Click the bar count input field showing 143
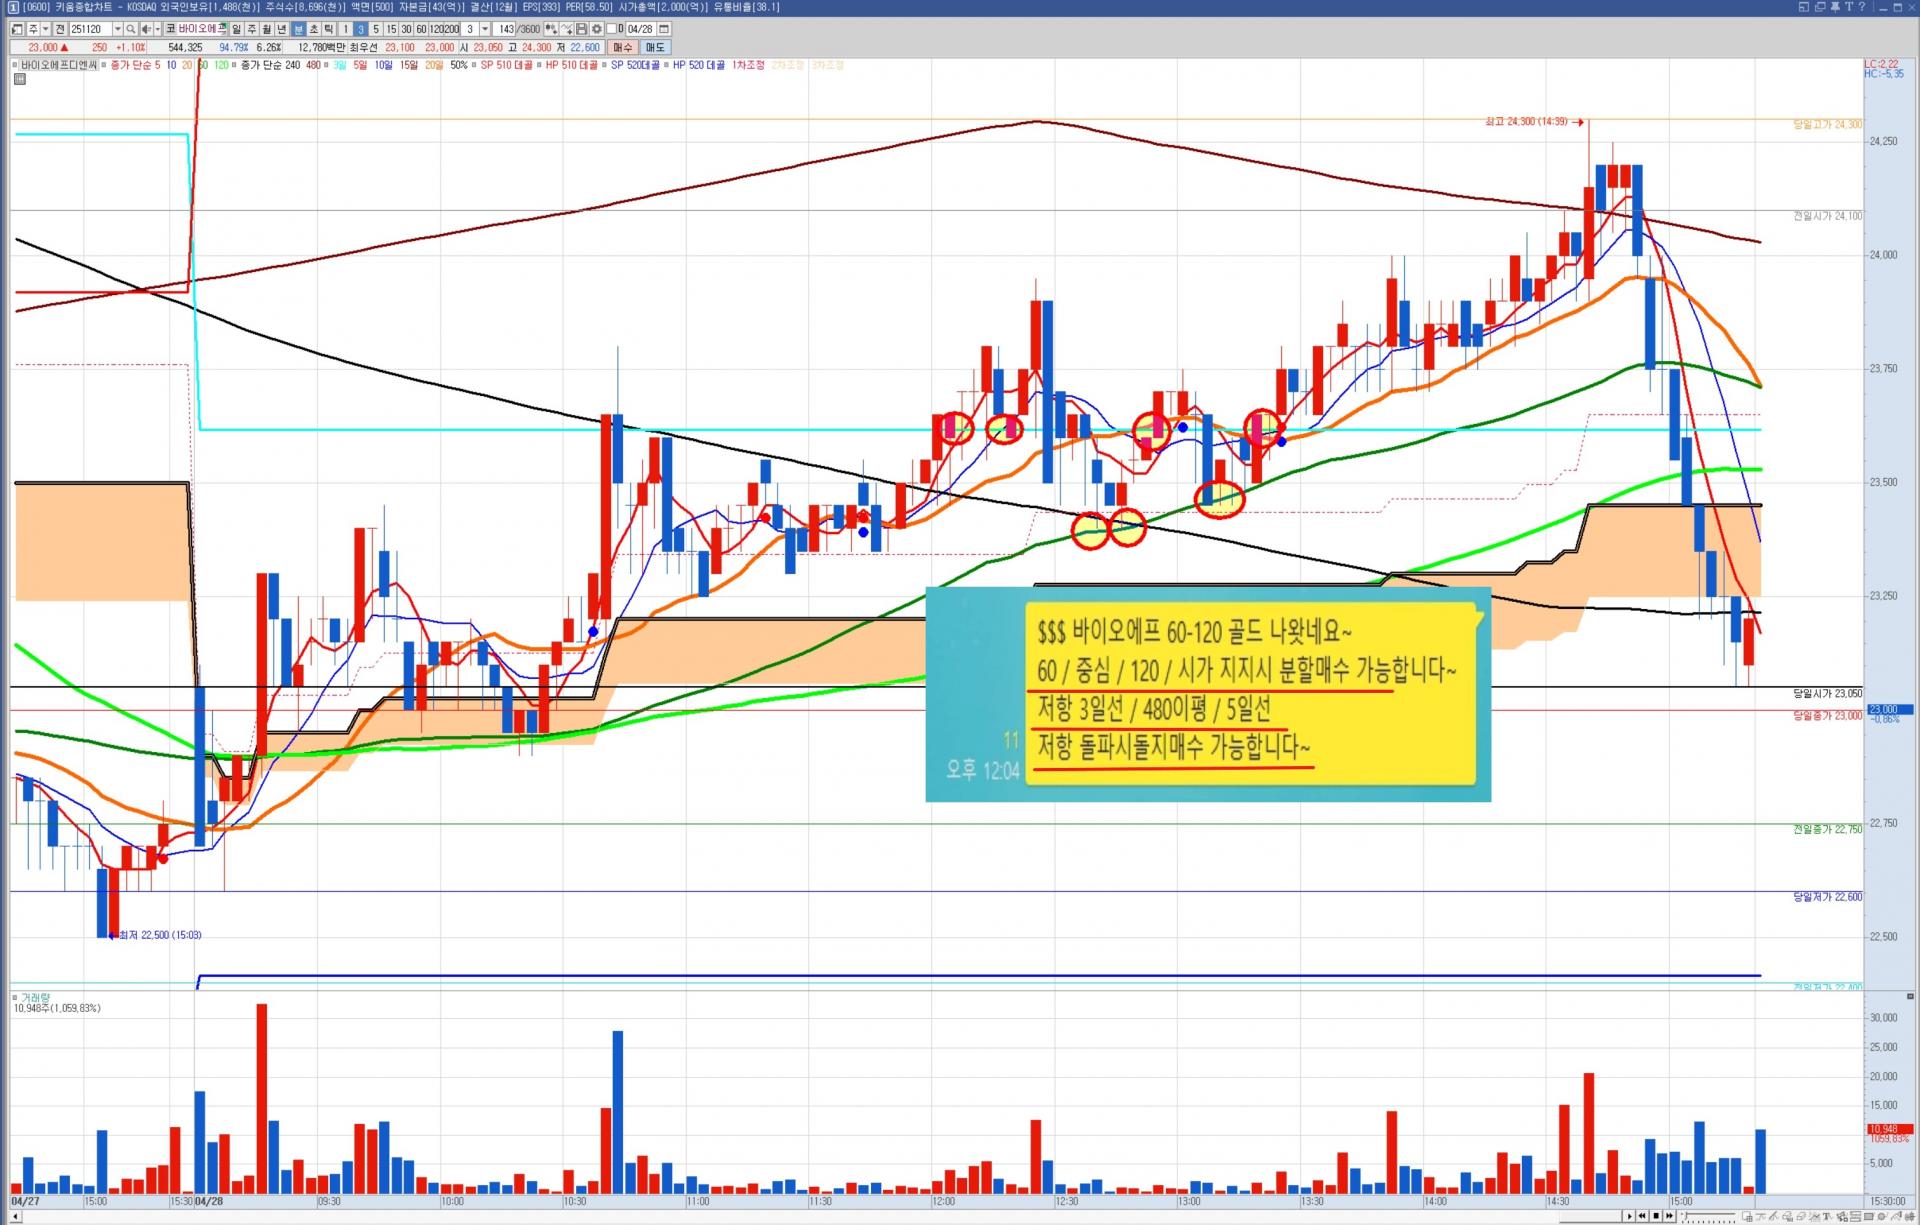The image size is (1920, 1225). coord(505,29)
